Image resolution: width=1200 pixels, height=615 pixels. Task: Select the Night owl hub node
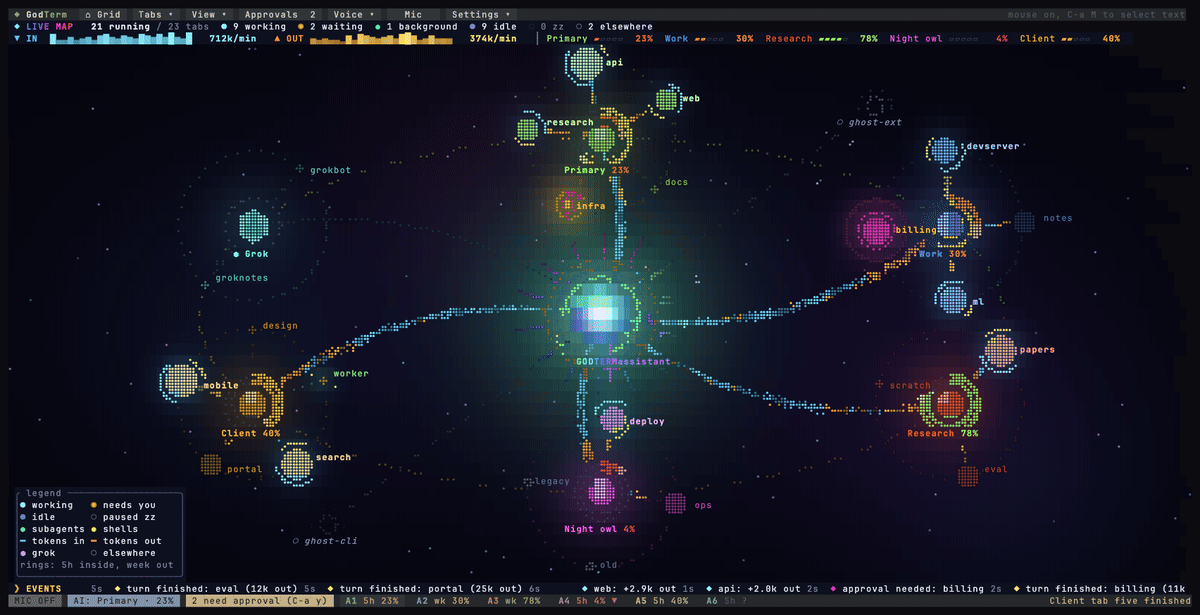pyautogui.click(x=601, y=491)
